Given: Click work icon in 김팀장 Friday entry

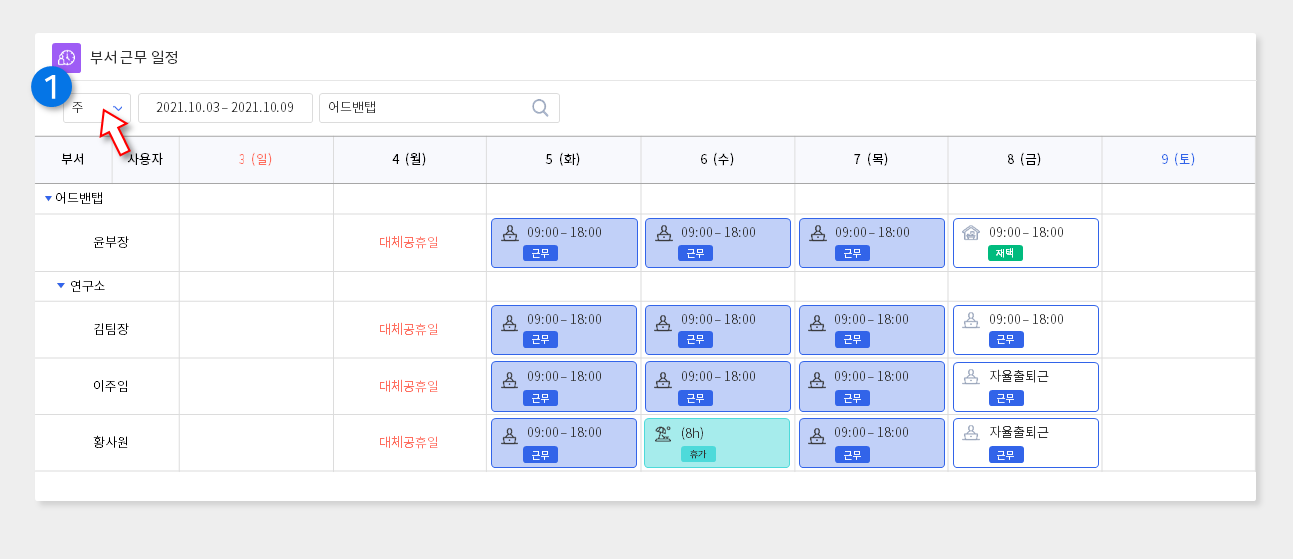Looking at the screenshot, I should (x=970, y=320).
